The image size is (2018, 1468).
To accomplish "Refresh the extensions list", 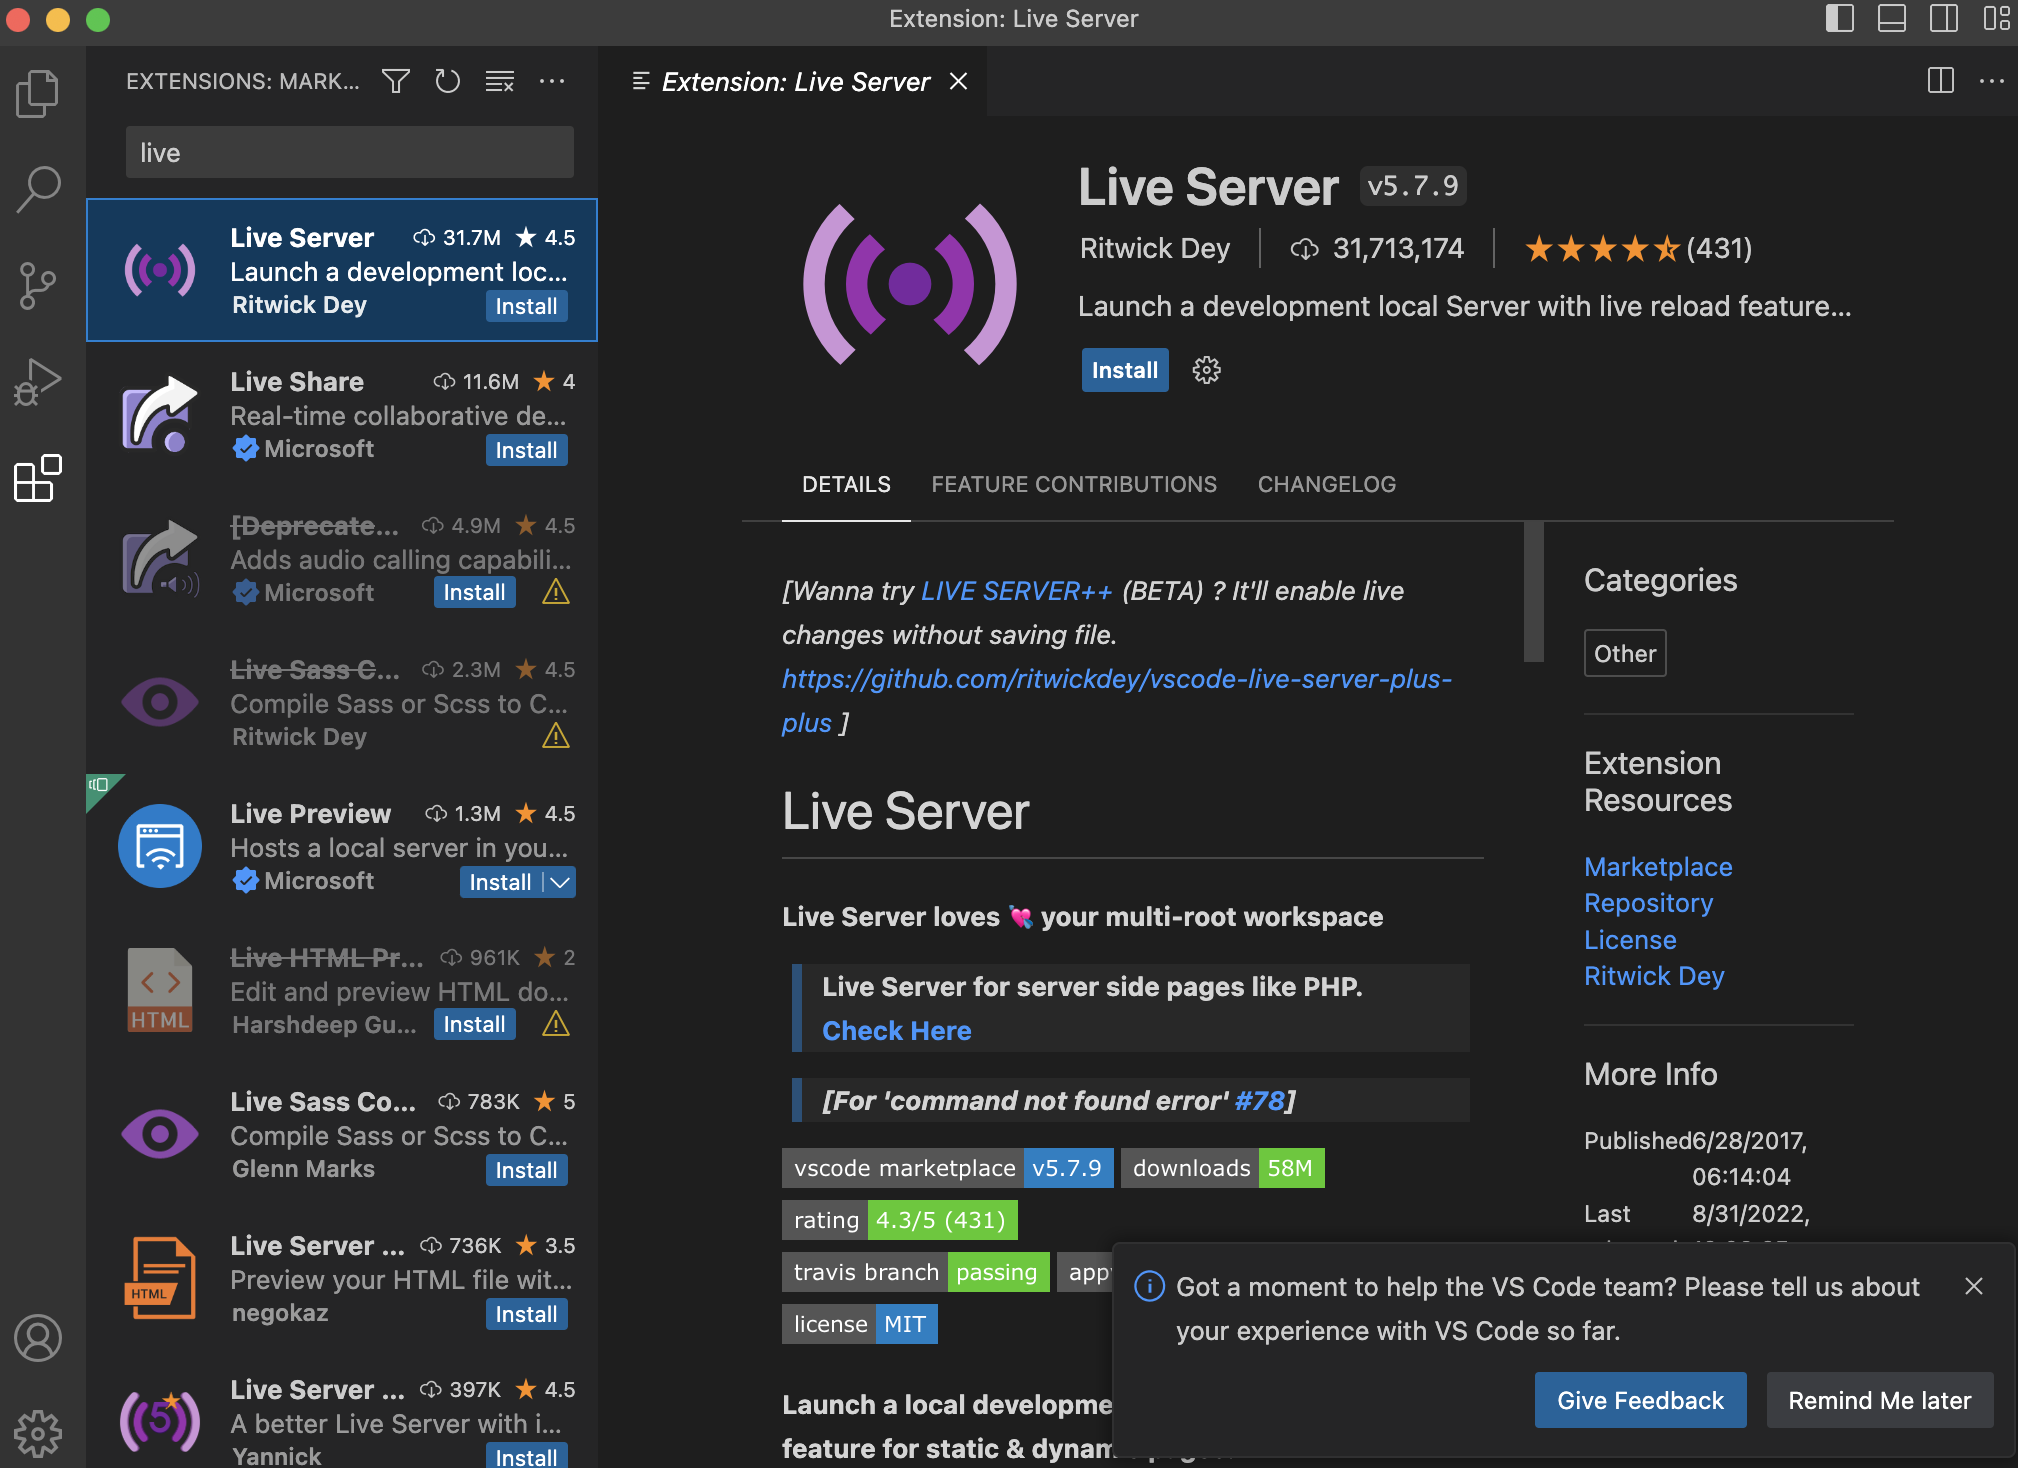I will coord(447,81).
